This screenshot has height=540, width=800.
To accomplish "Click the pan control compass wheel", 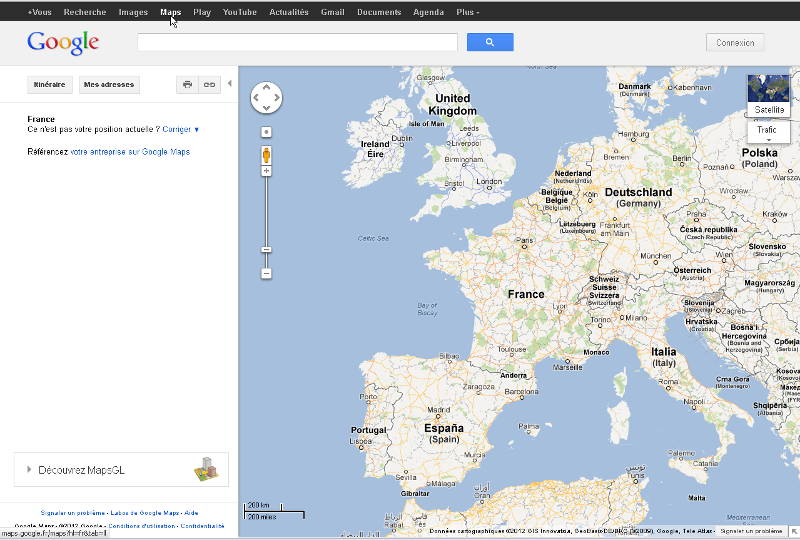I will [266, 97].
